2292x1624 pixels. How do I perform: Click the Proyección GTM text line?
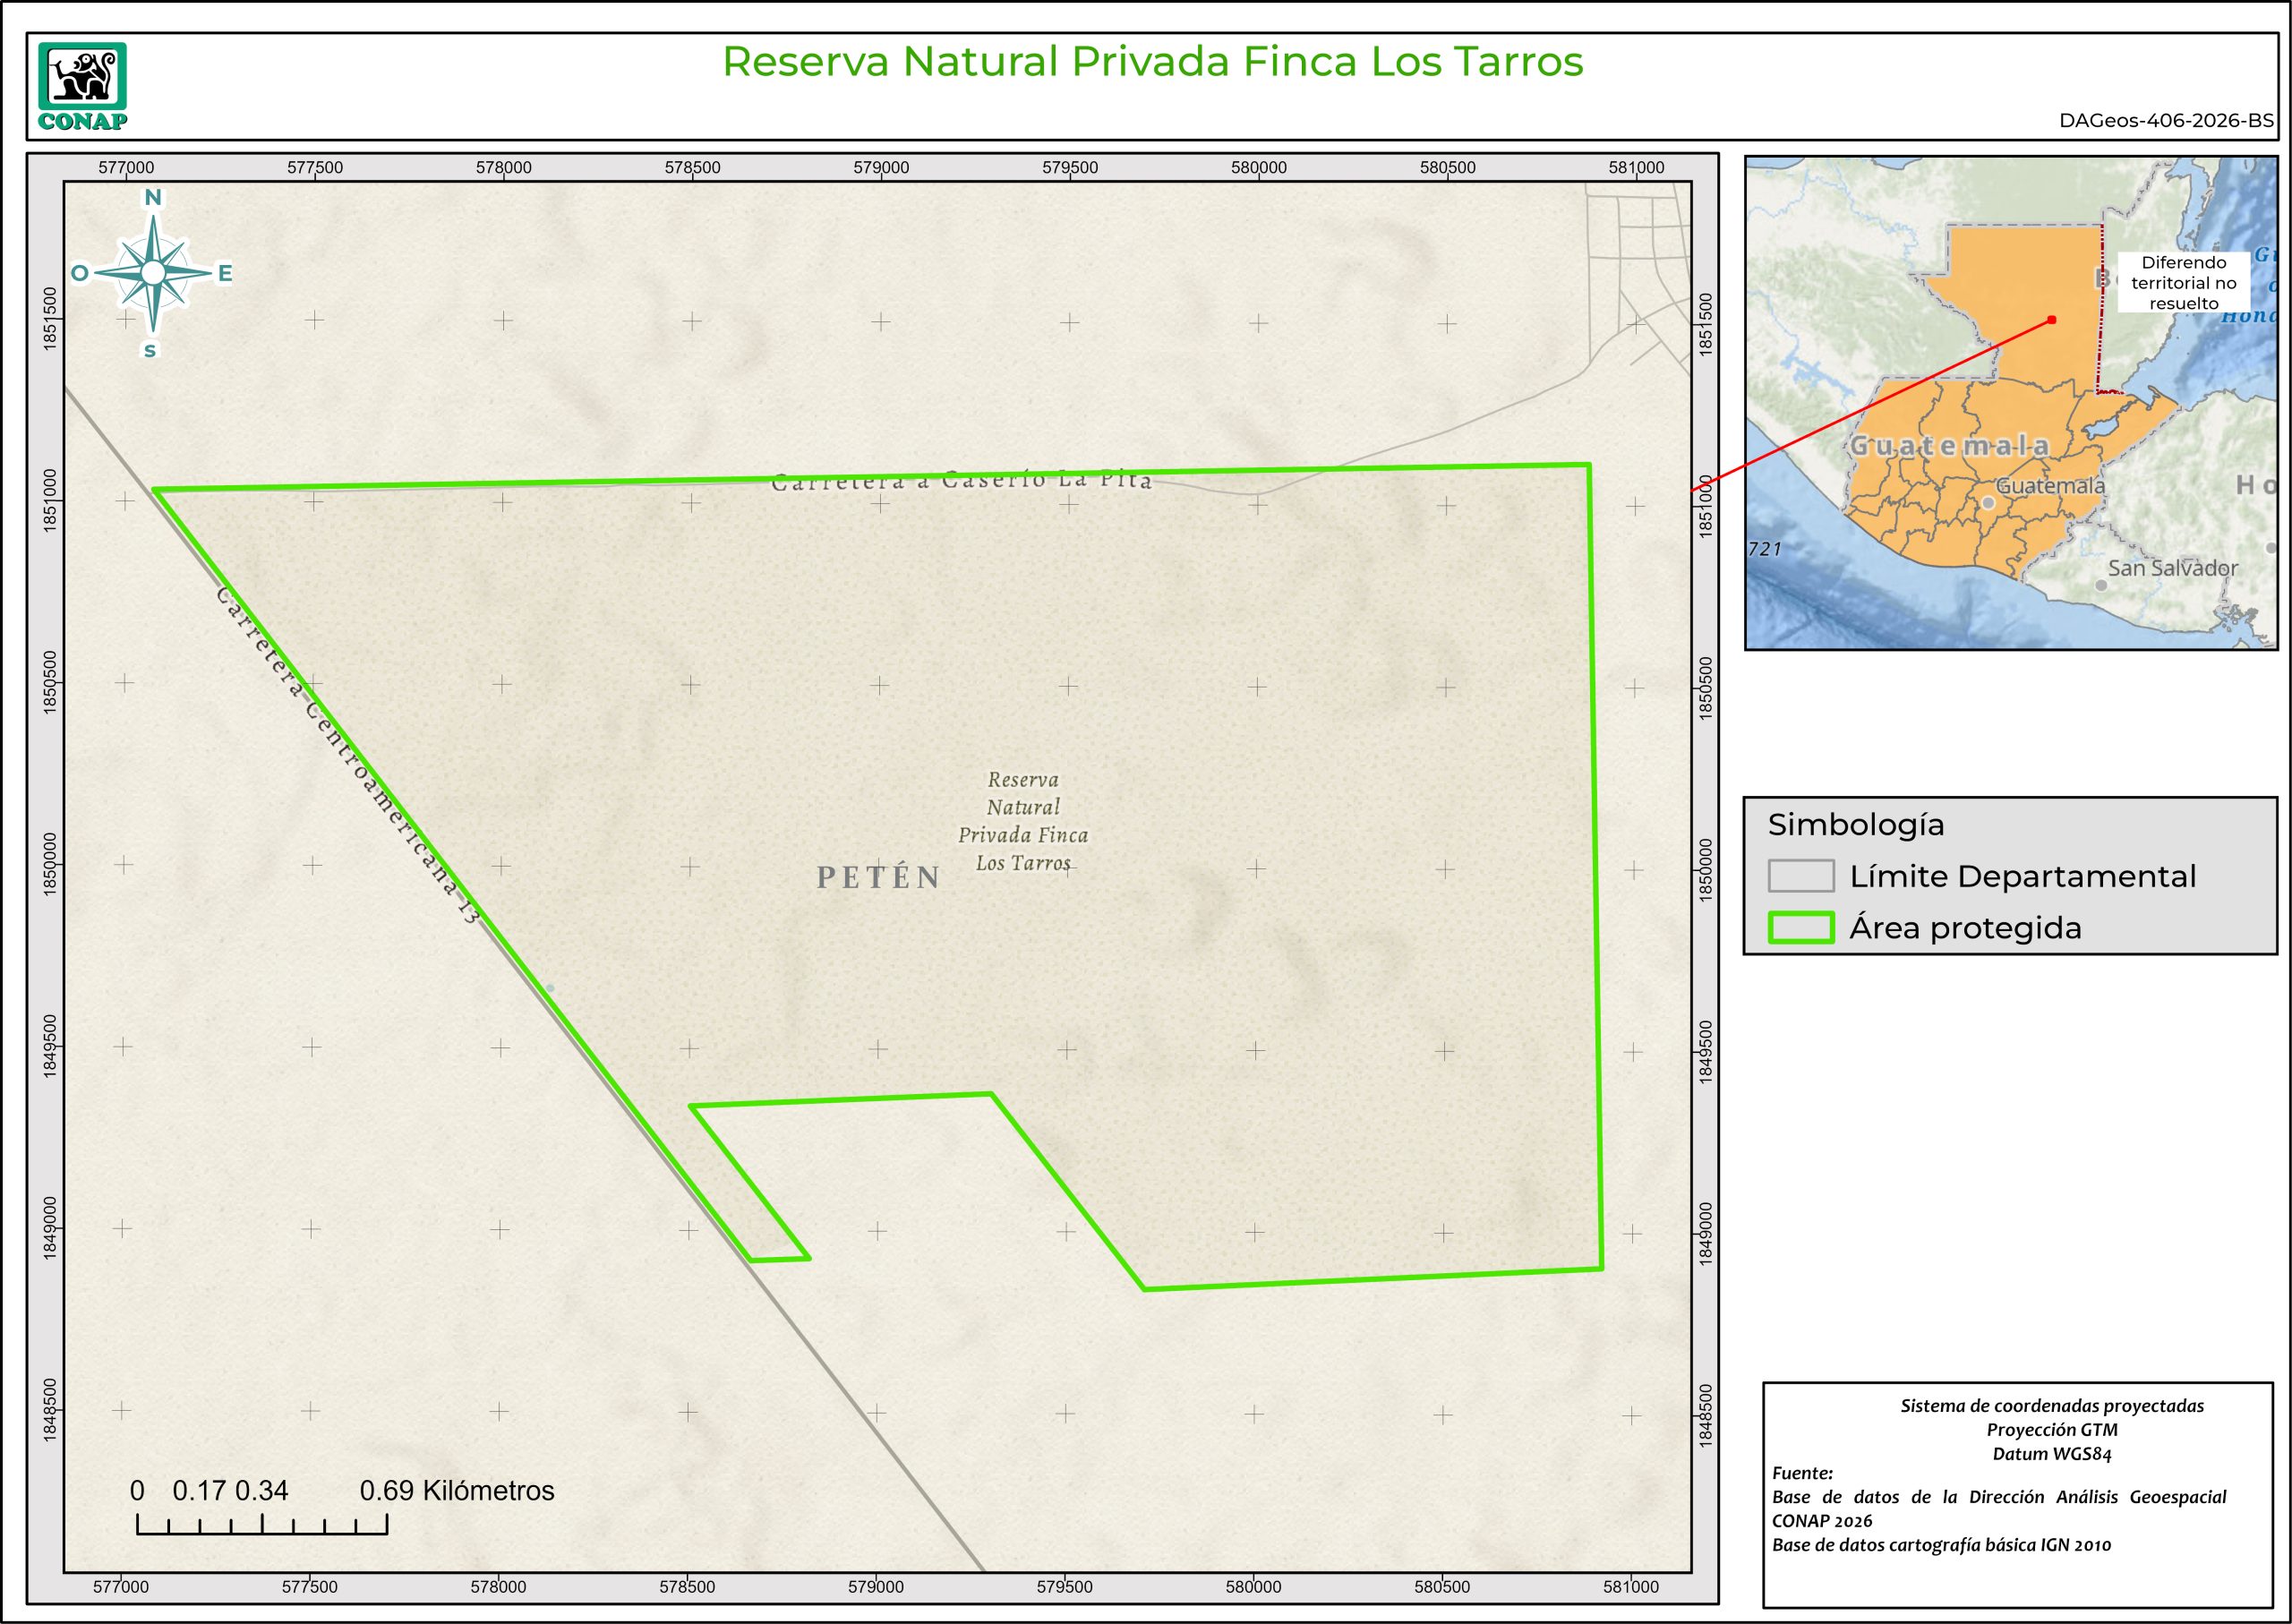2051,1430
